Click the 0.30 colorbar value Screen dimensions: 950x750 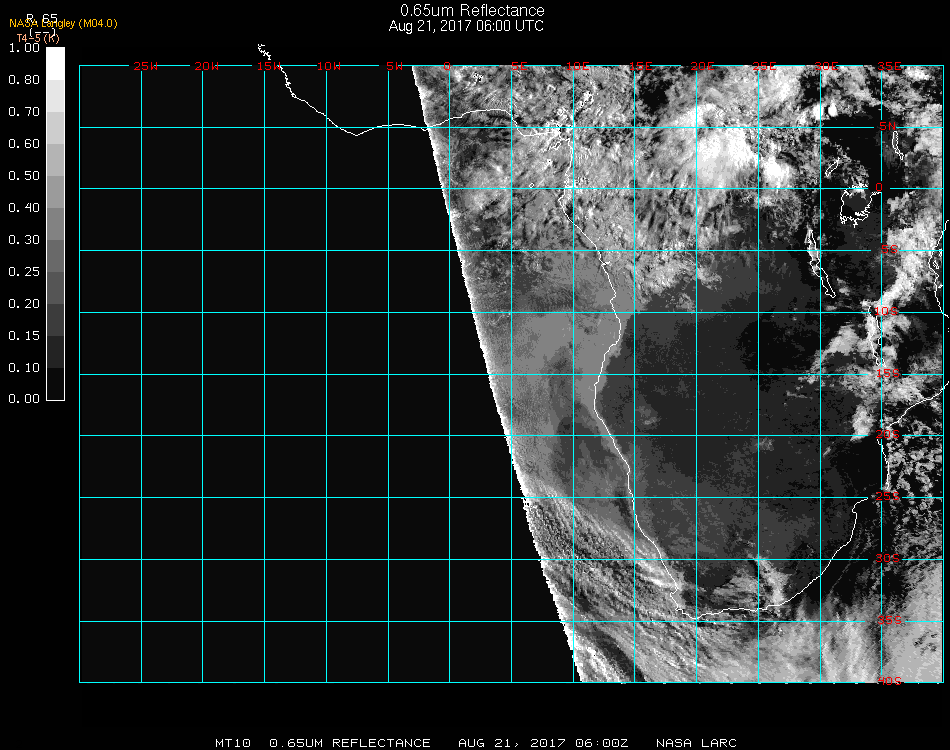pos(24,240)
